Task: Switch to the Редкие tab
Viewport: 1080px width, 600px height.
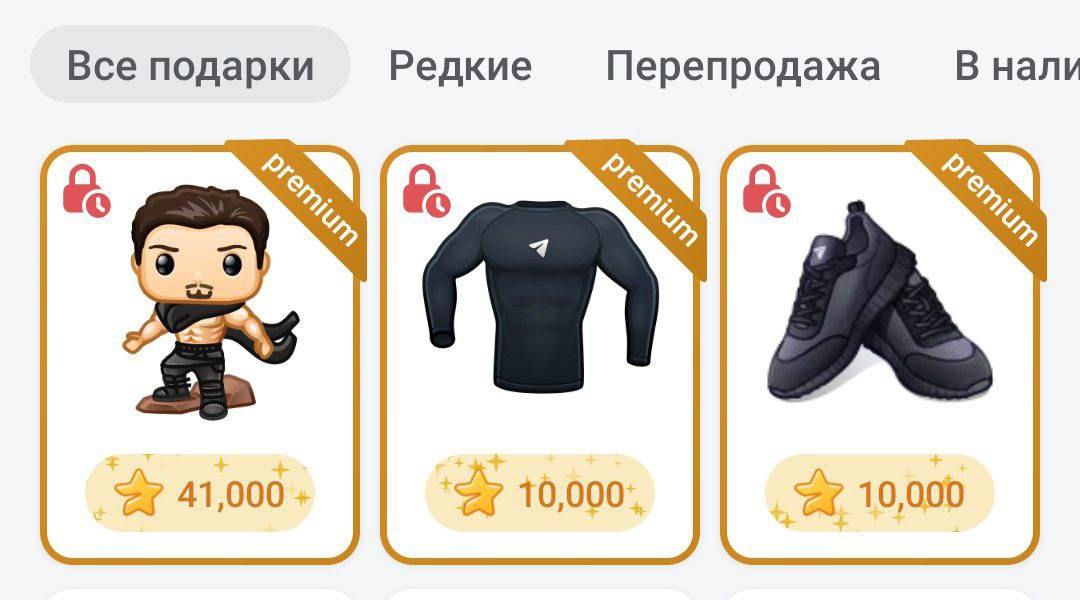Action: 460,66
